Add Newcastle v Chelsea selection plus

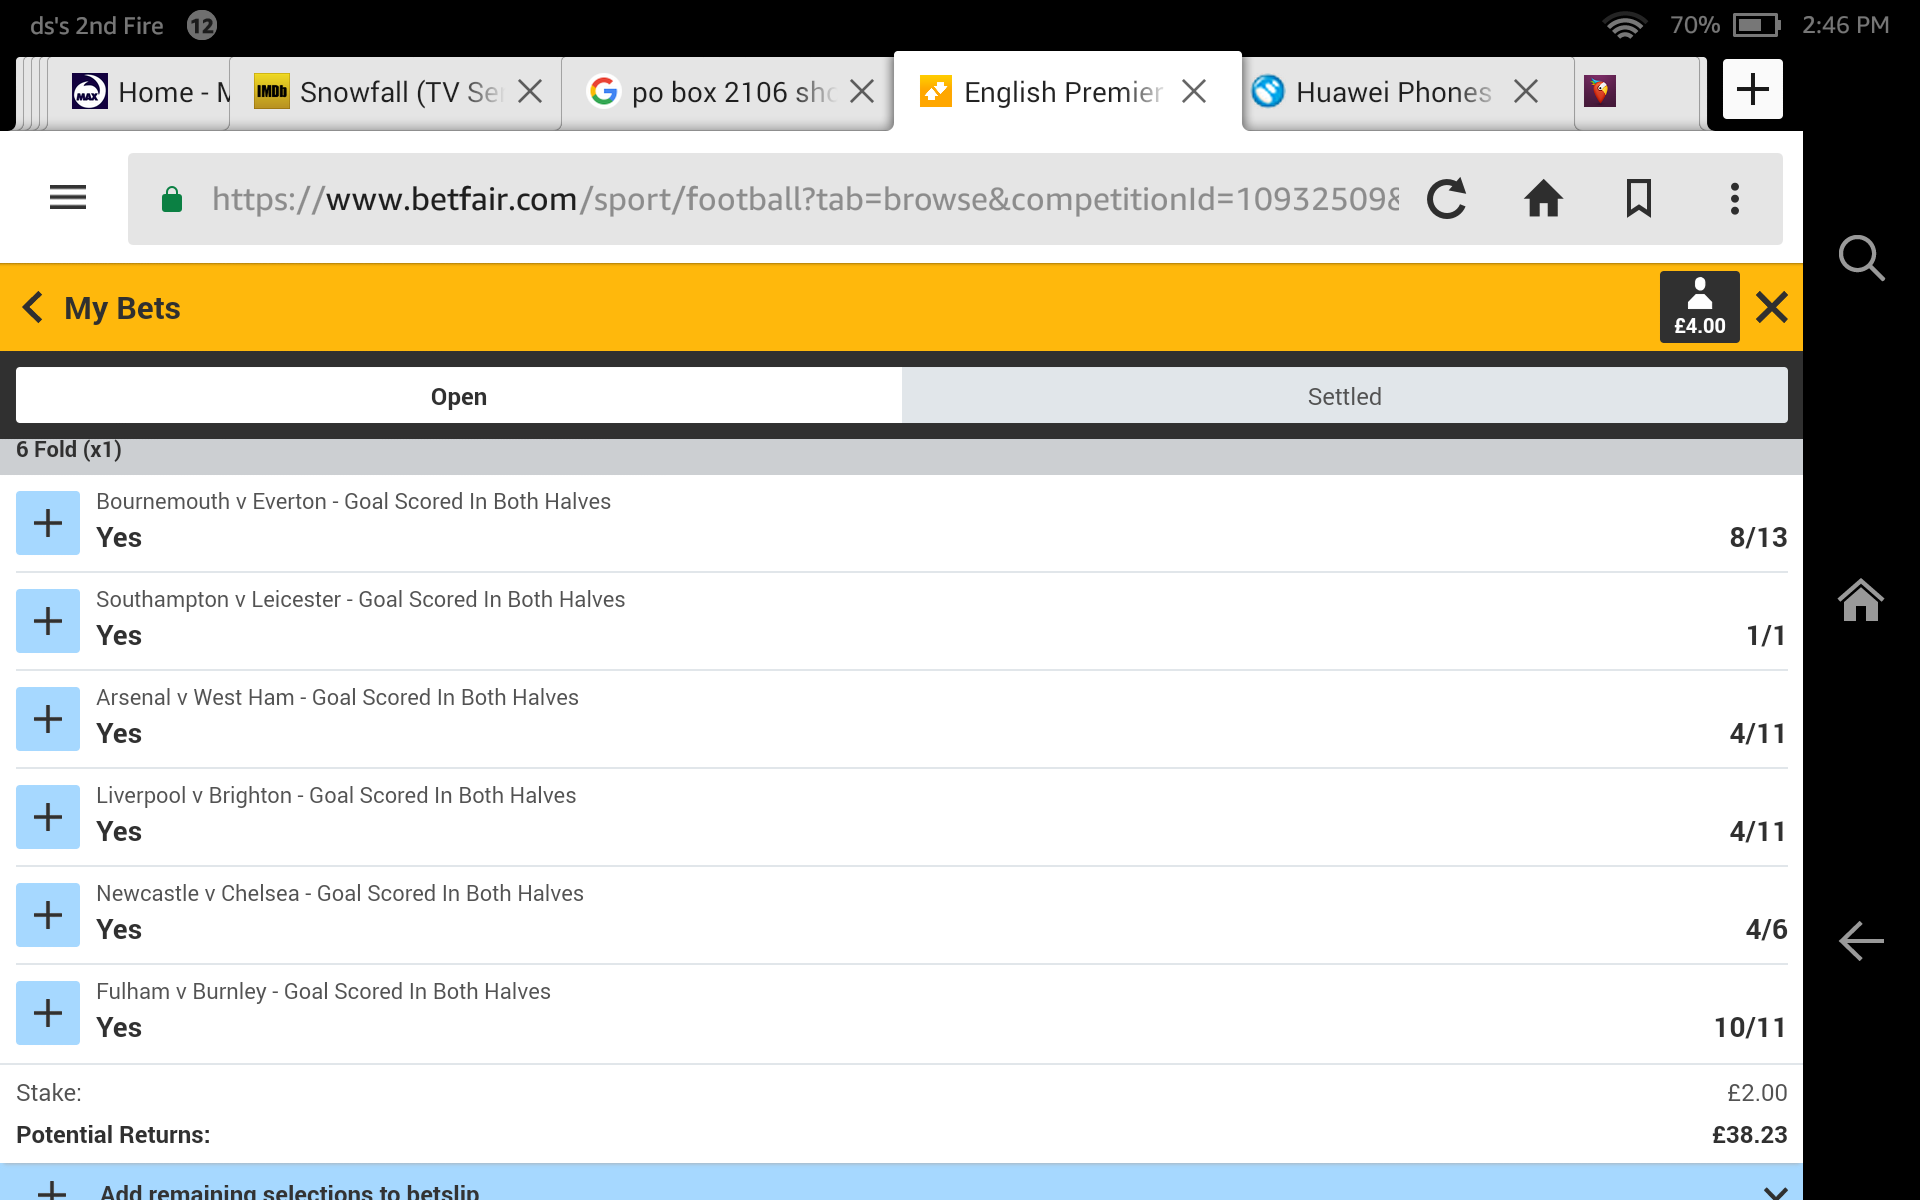48,915
